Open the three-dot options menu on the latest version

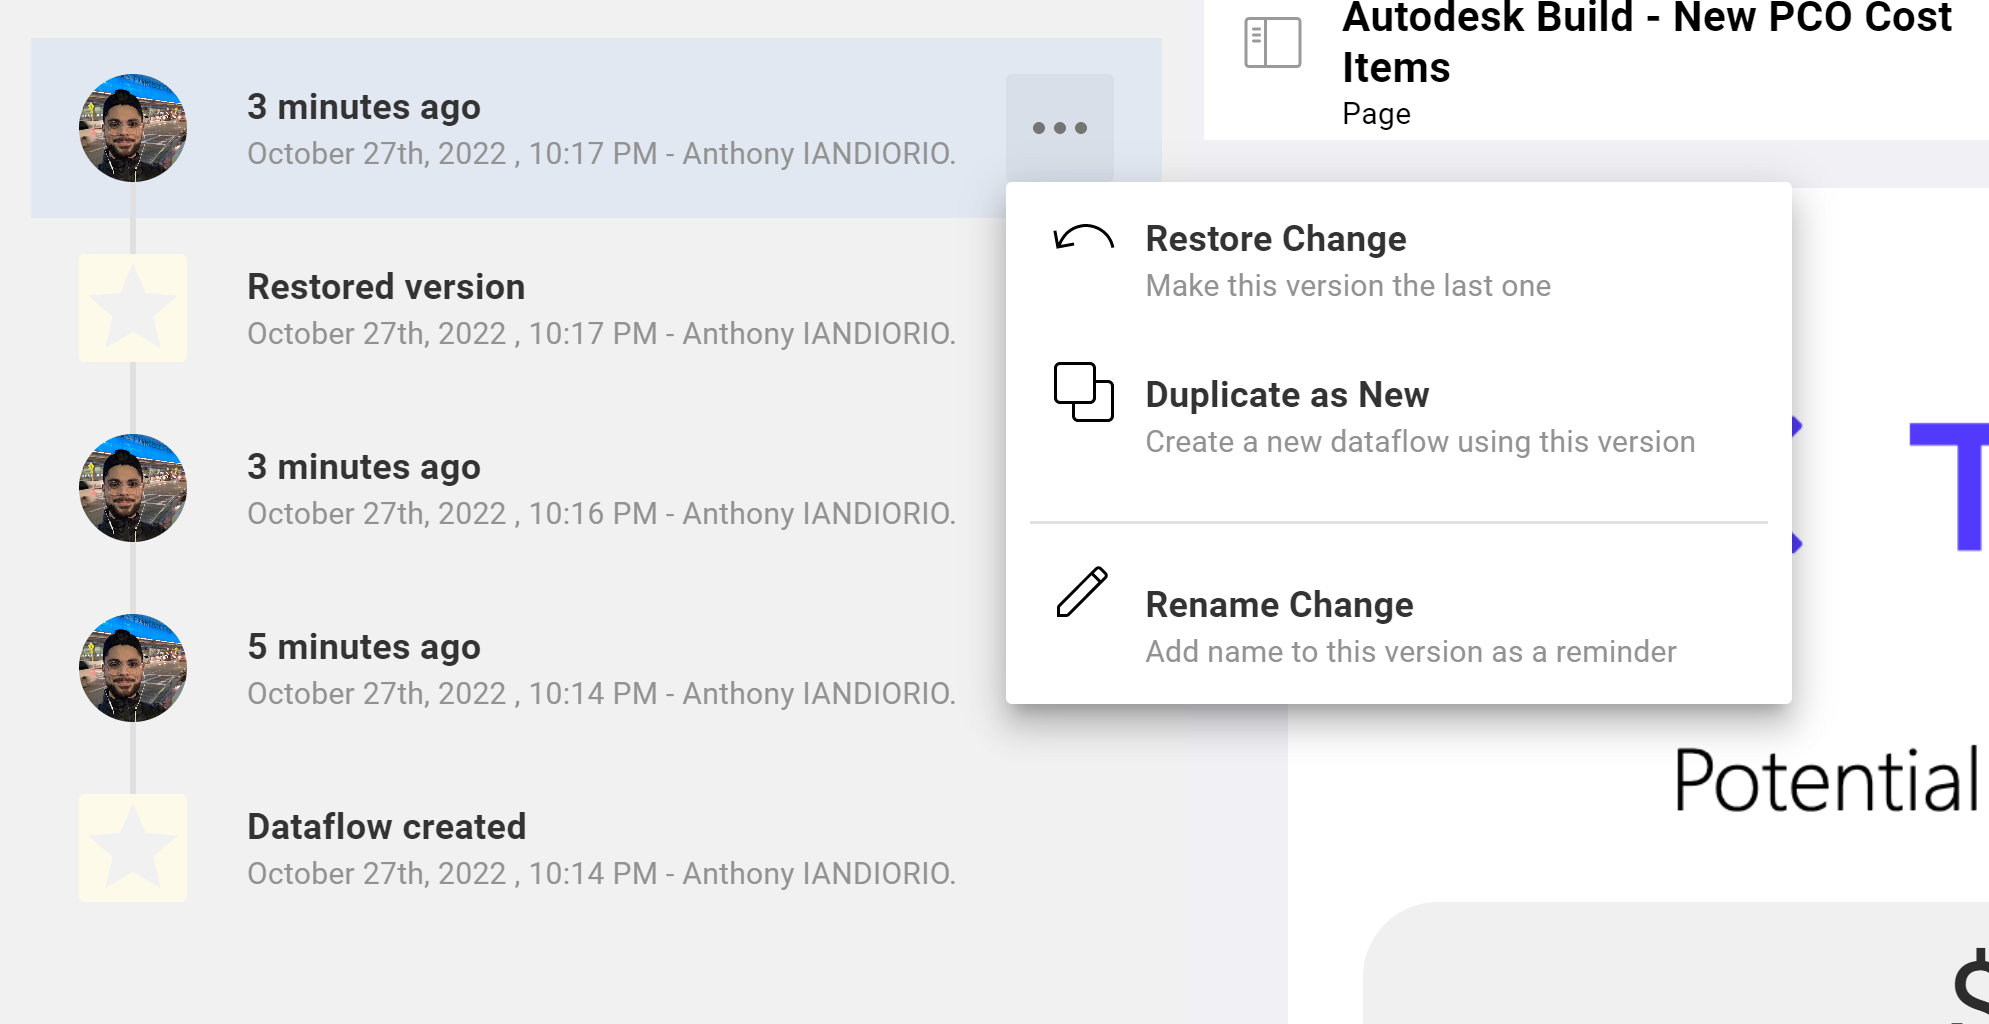(1060, 127)
